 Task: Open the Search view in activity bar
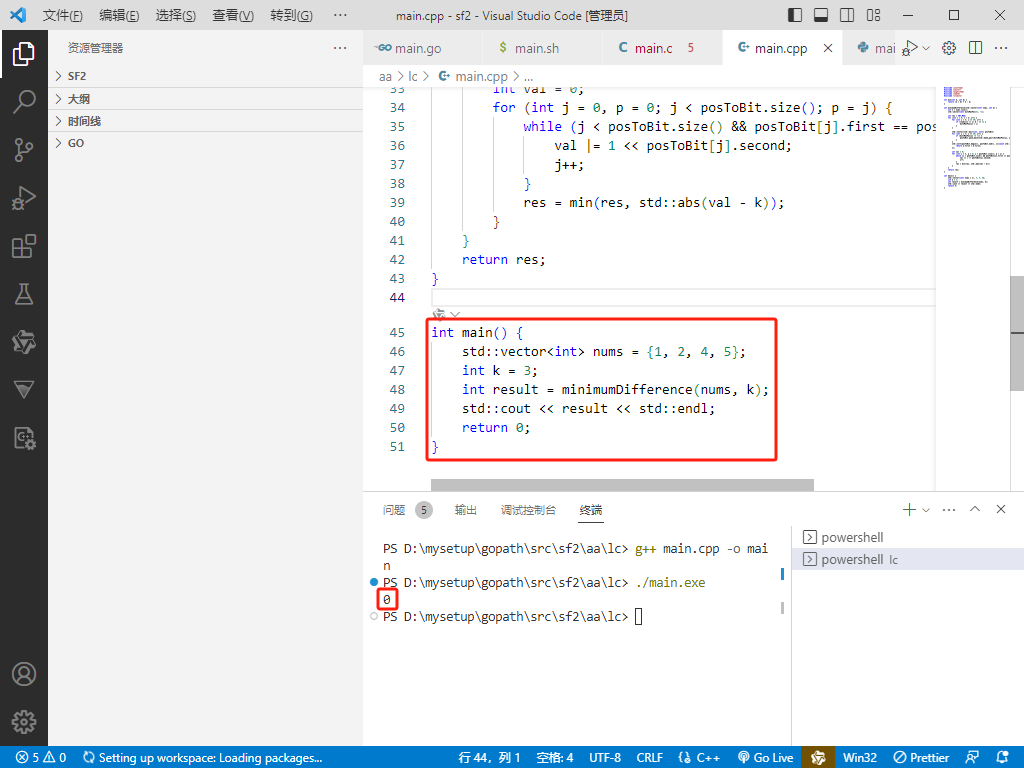(x=24, y=102)
